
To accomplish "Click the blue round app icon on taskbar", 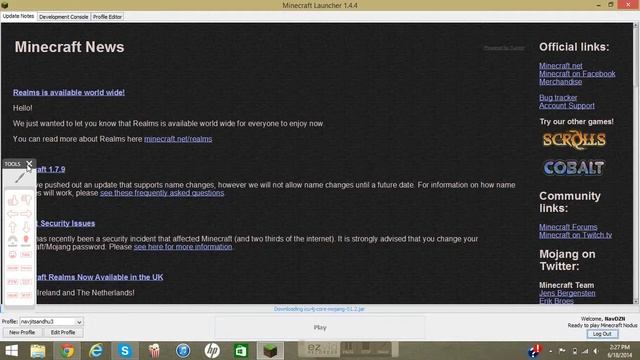I will tap(183, 351).
